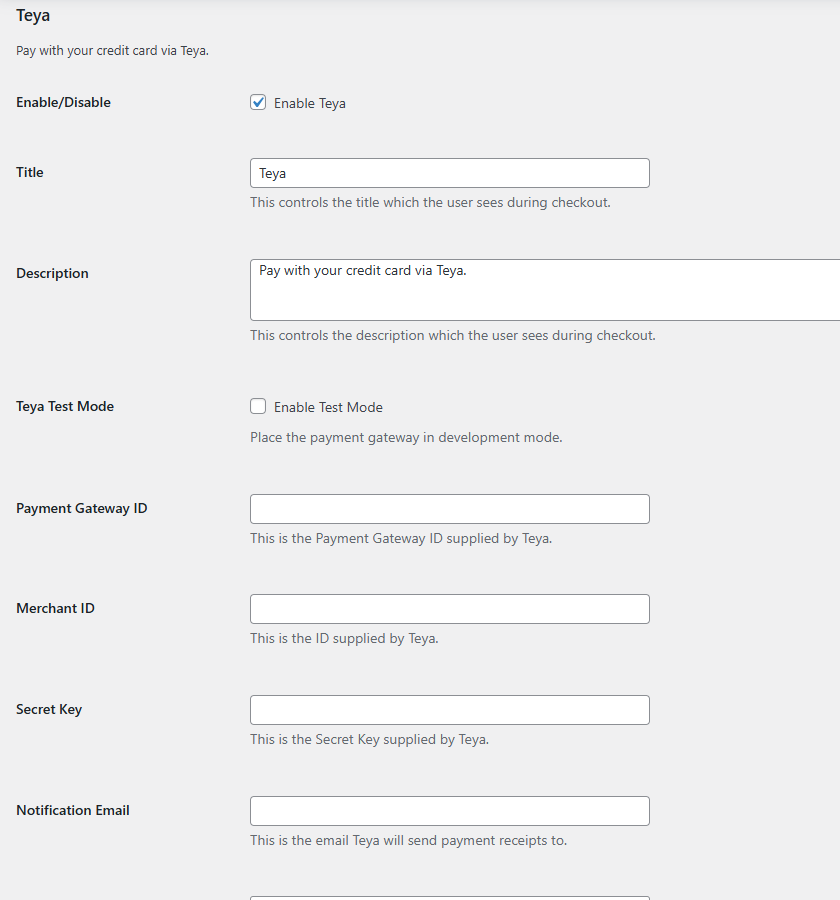Click inside the Description textarea
The image size is (840, 900).
[545, 290]
